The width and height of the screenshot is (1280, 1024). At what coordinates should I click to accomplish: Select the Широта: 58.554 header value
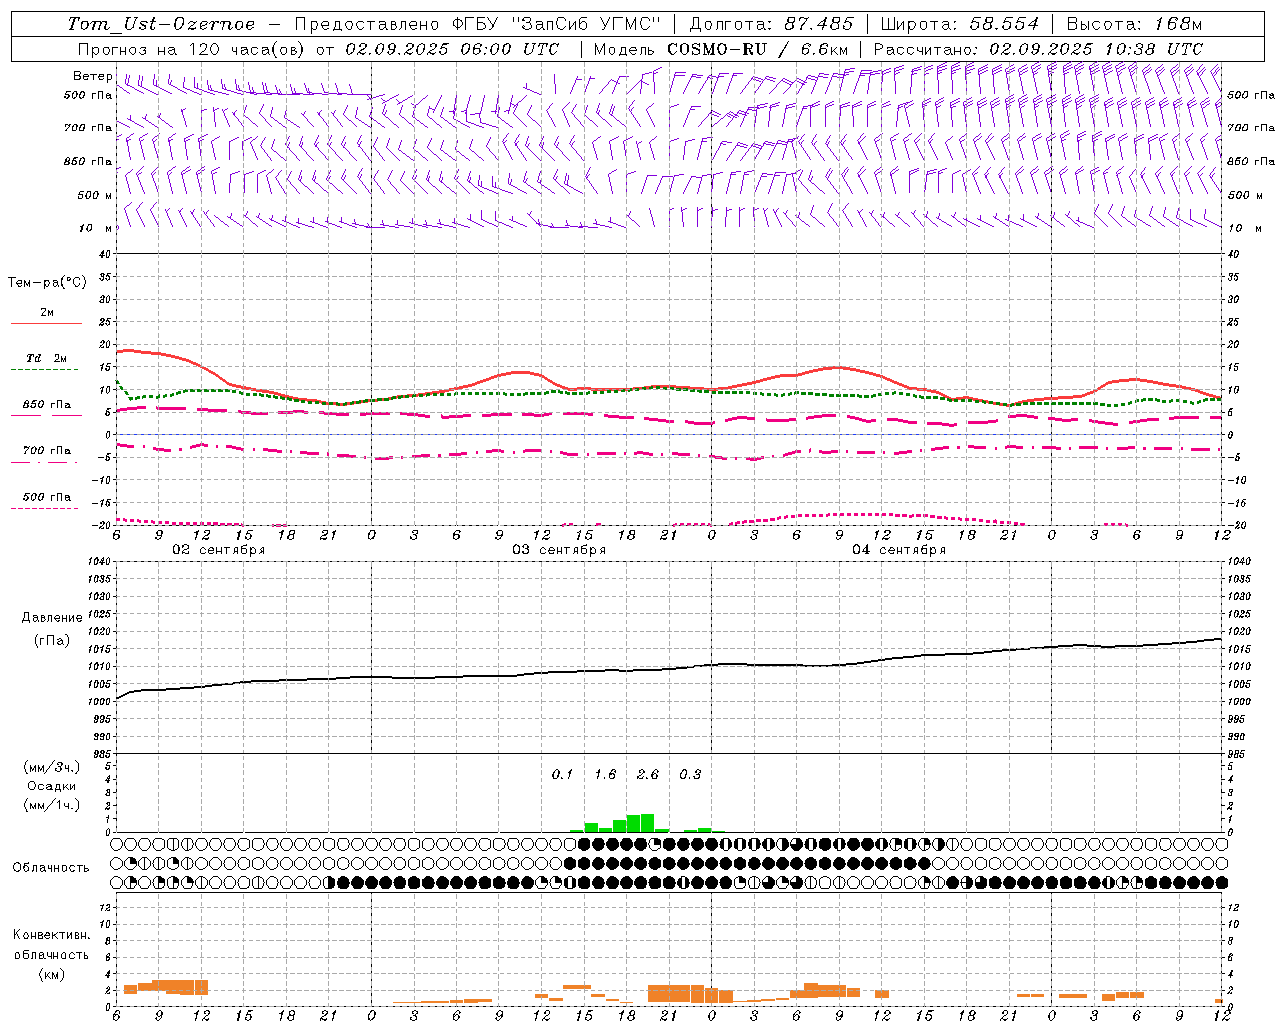point(959,24)
